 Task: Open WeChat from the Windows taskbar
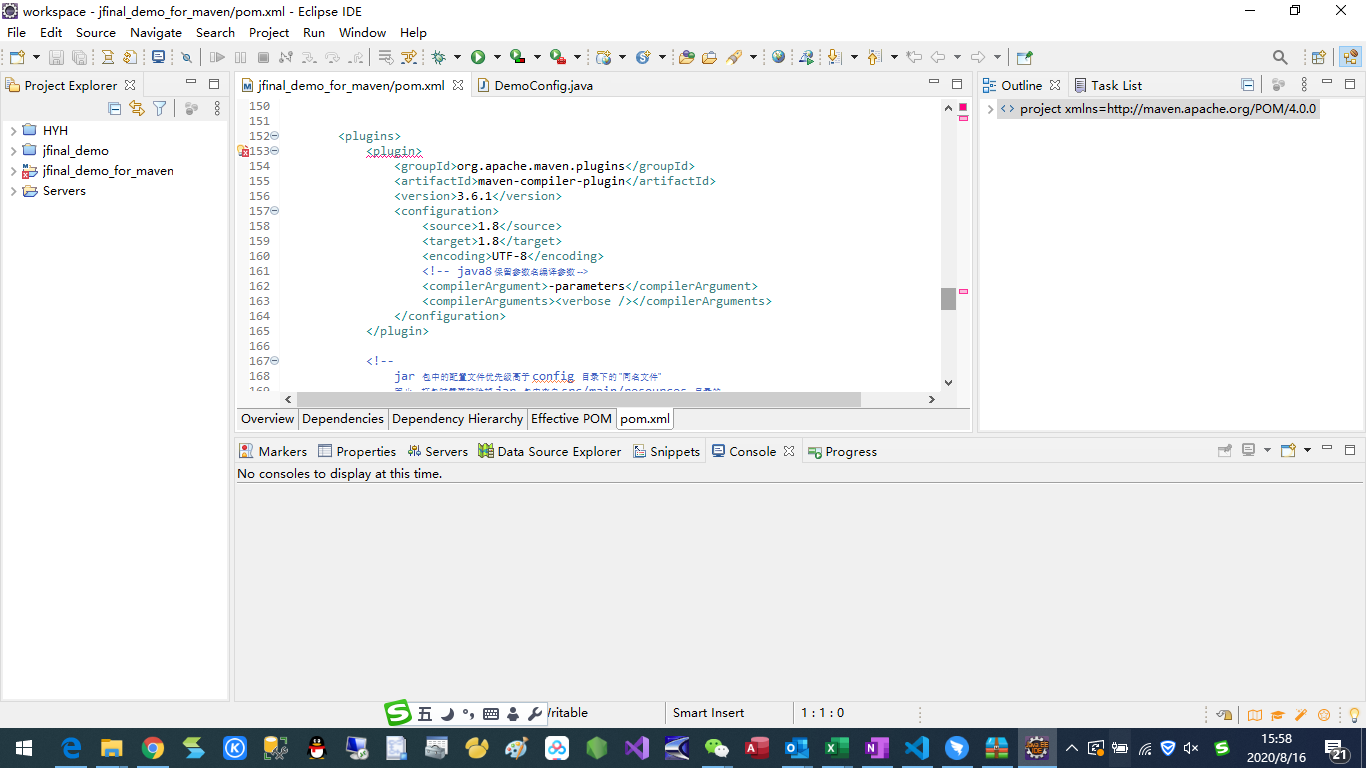tap(716, 747)
